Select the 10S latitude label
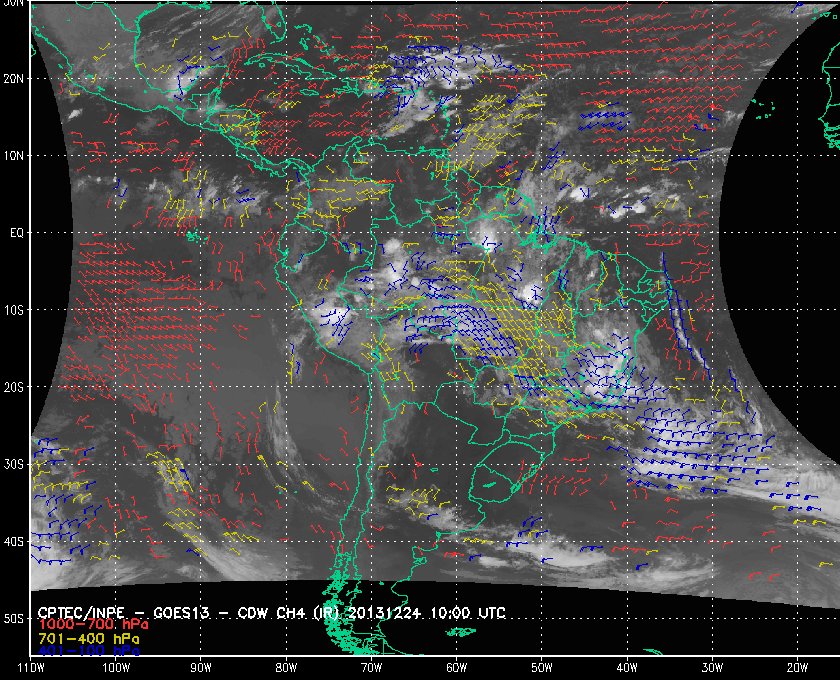Viewport: 840px width, 680px height. (x=13, y=310)
